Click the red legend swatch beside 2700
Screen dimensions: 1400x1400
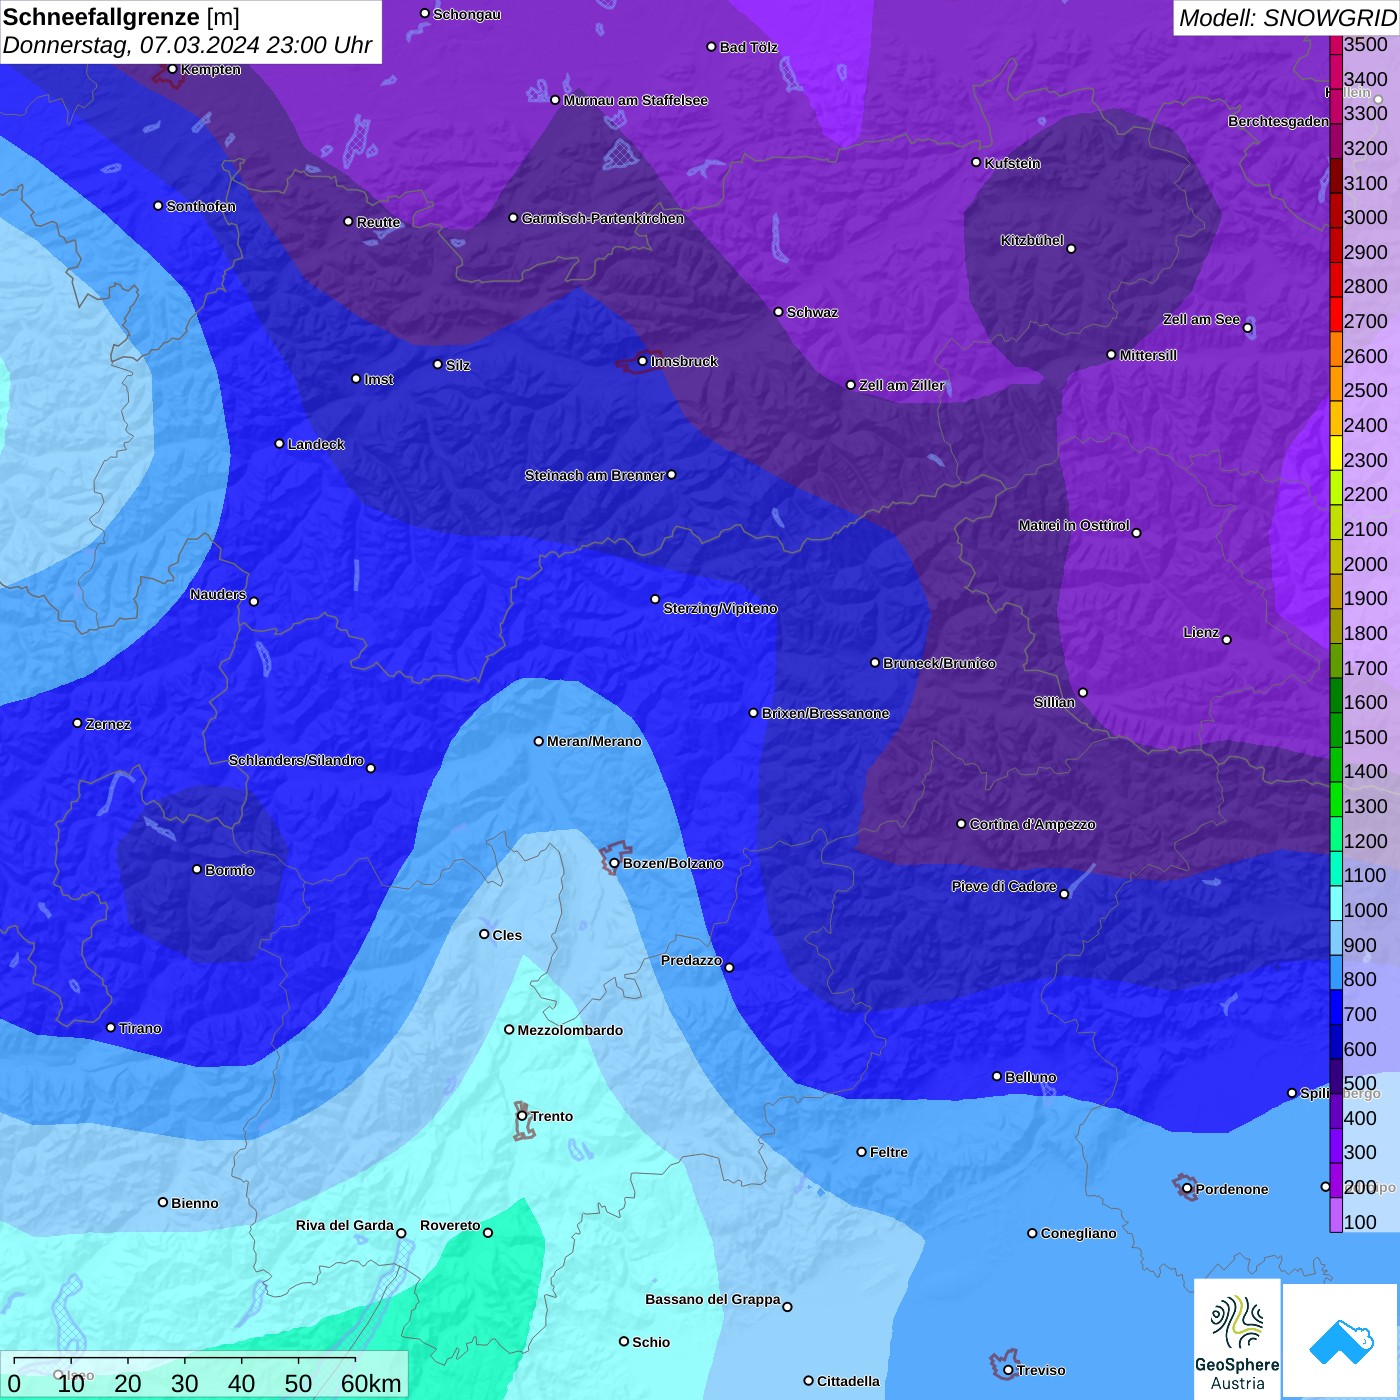pos(1336,314)
